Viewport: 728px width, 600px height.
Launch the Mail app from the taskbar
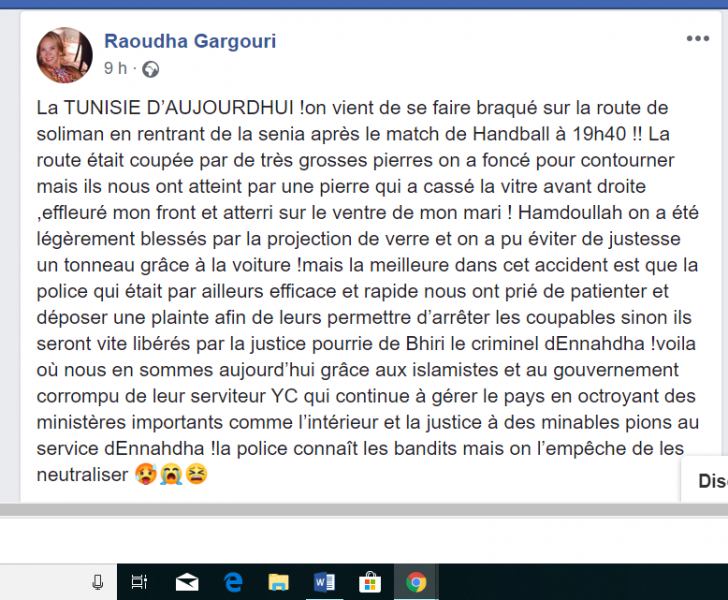[x=187, y=582]
